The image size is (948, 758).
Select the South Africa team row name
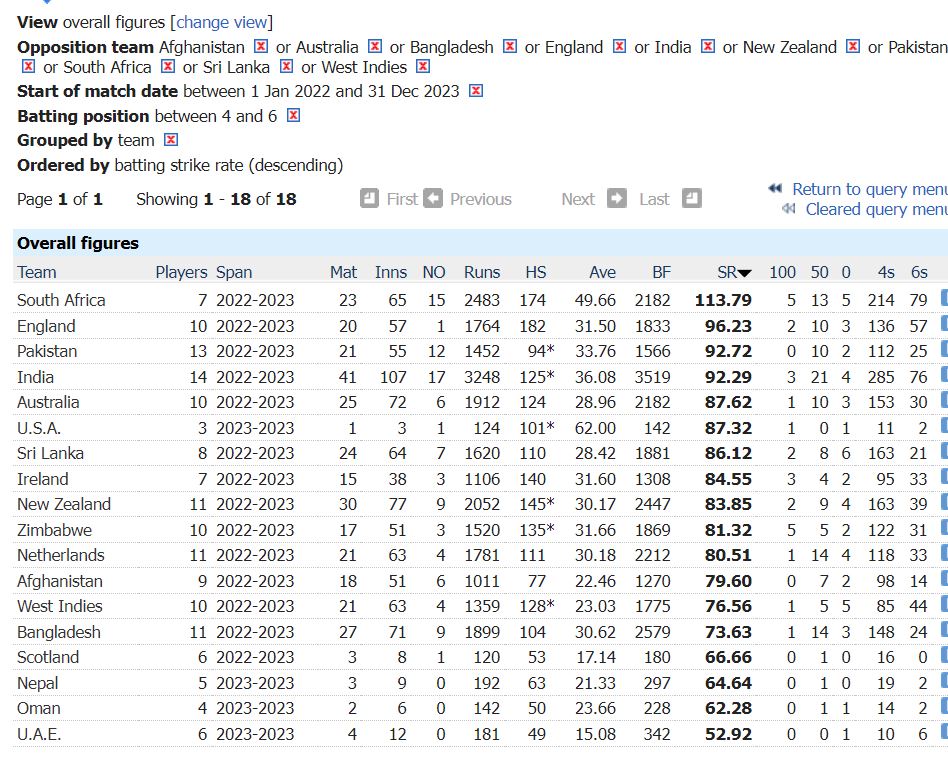(61, 300)
